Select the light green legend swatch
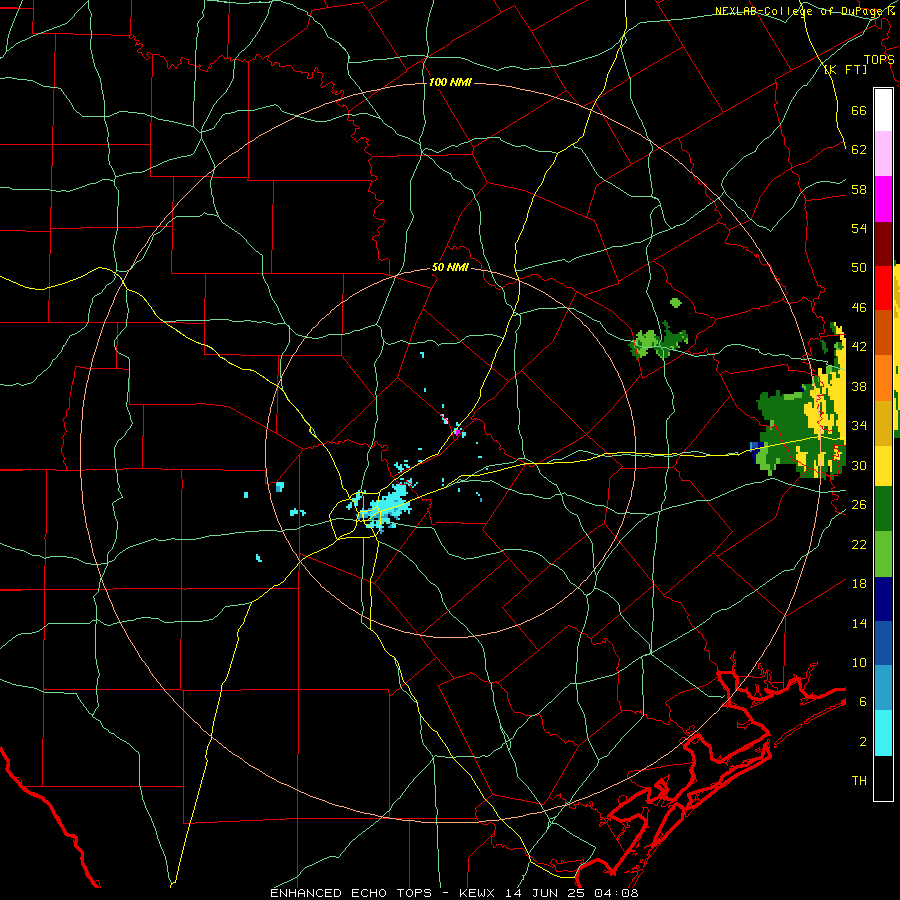 883,554
